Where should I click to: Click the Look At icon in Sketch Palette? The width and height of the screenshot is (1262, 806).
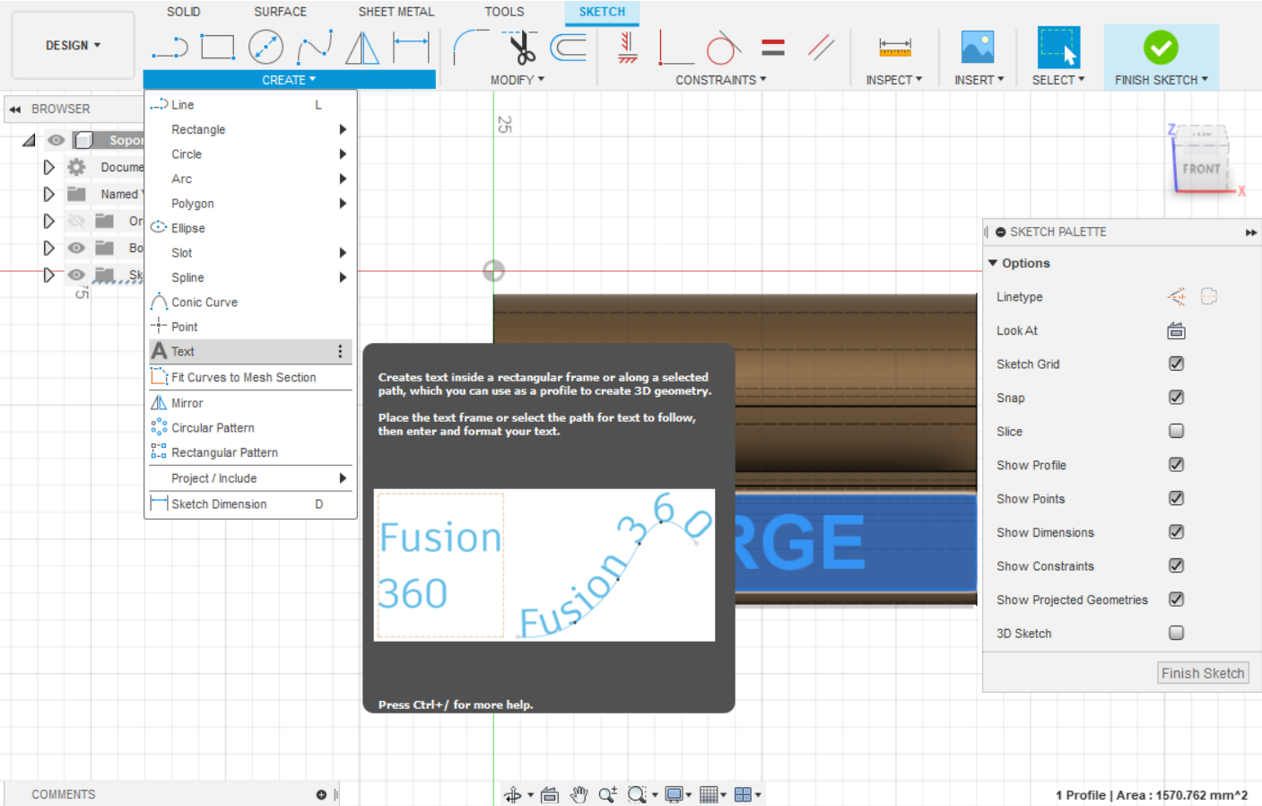point(1176,331)
